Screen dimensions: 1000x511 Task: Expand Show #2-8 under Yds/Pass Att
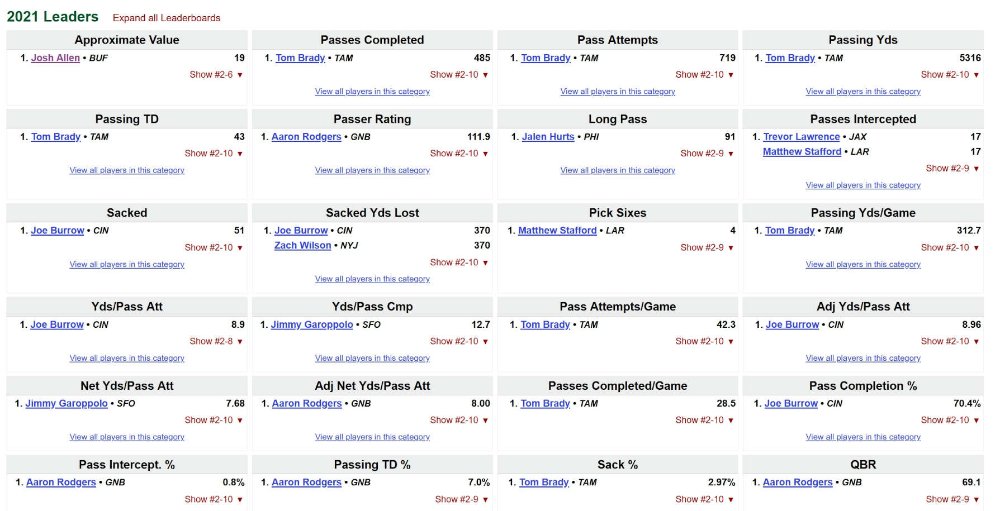pos(216,341)
